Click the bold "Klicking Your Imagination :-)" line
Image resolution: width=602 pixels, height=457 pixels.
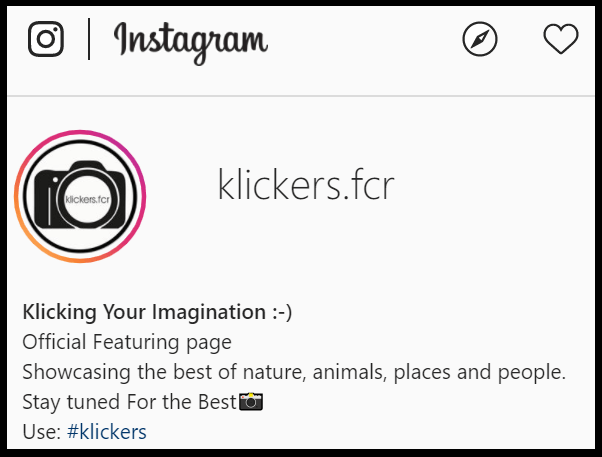tap(157, 312)
